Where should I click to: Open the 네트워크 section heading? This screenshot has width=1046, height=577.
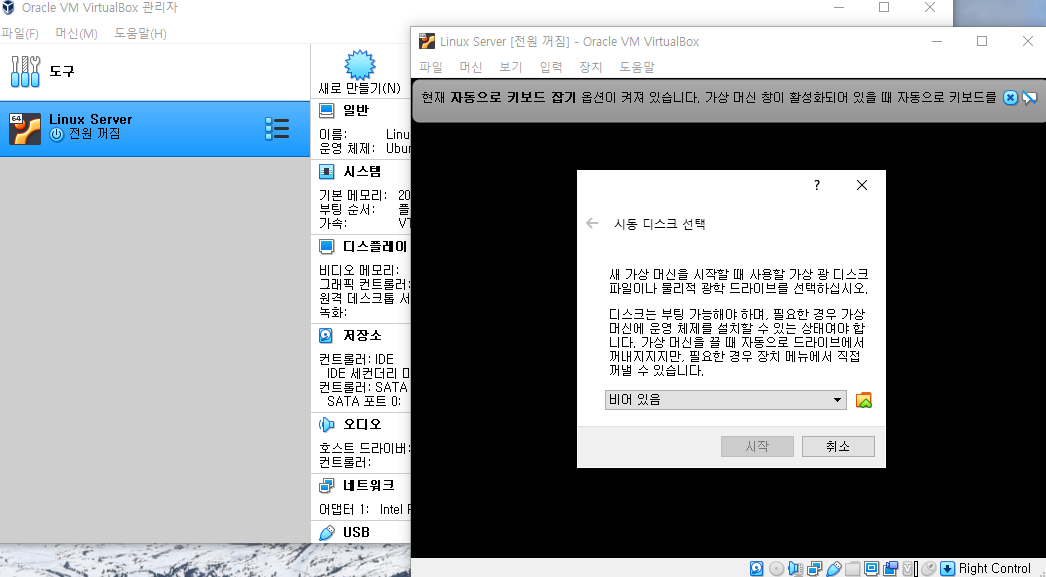(x=368, y=485)
